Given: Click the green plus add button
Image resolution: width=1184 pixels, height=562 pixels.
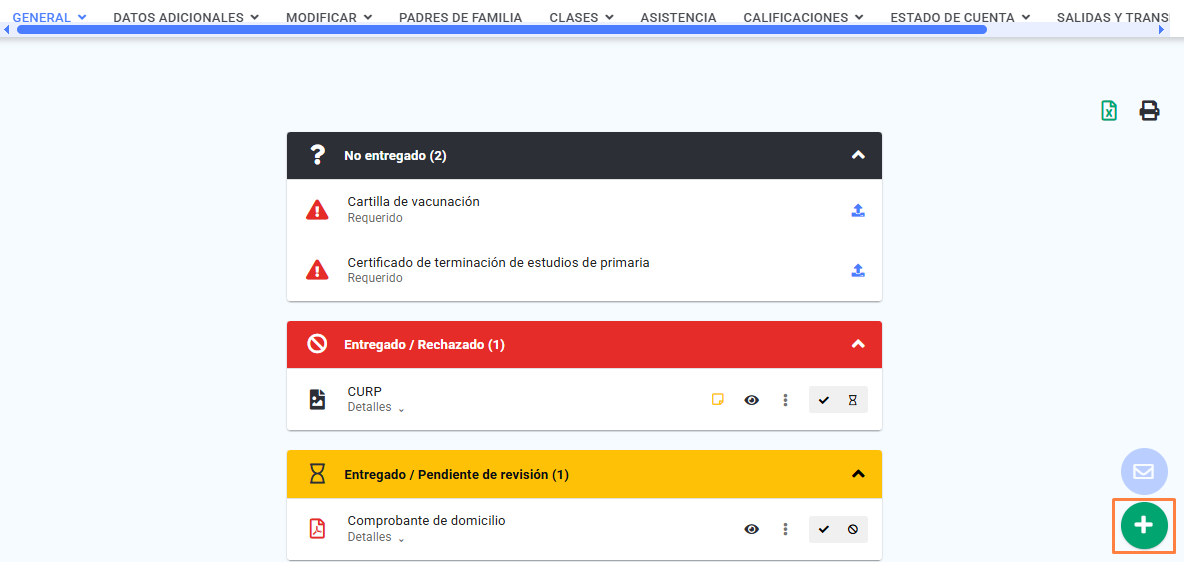Looking at the screenshot, I should tap(1144, 525).
